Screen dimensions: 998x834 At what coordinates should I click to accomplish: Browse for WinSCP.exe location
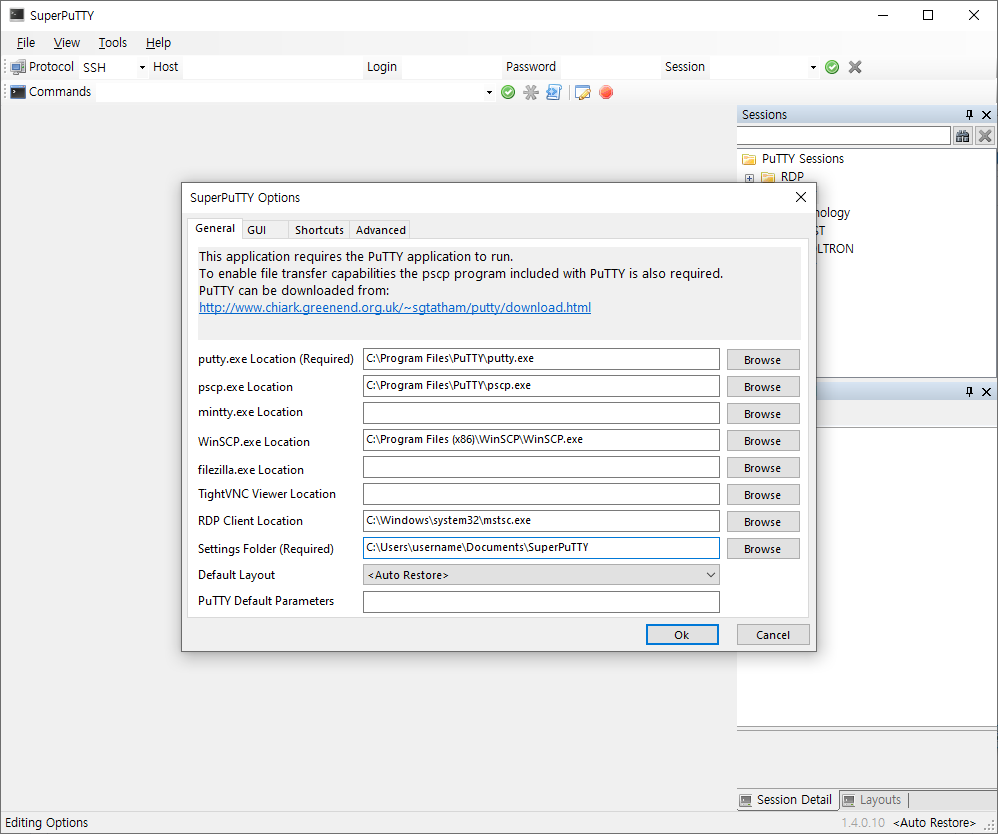tap(763, 441)
